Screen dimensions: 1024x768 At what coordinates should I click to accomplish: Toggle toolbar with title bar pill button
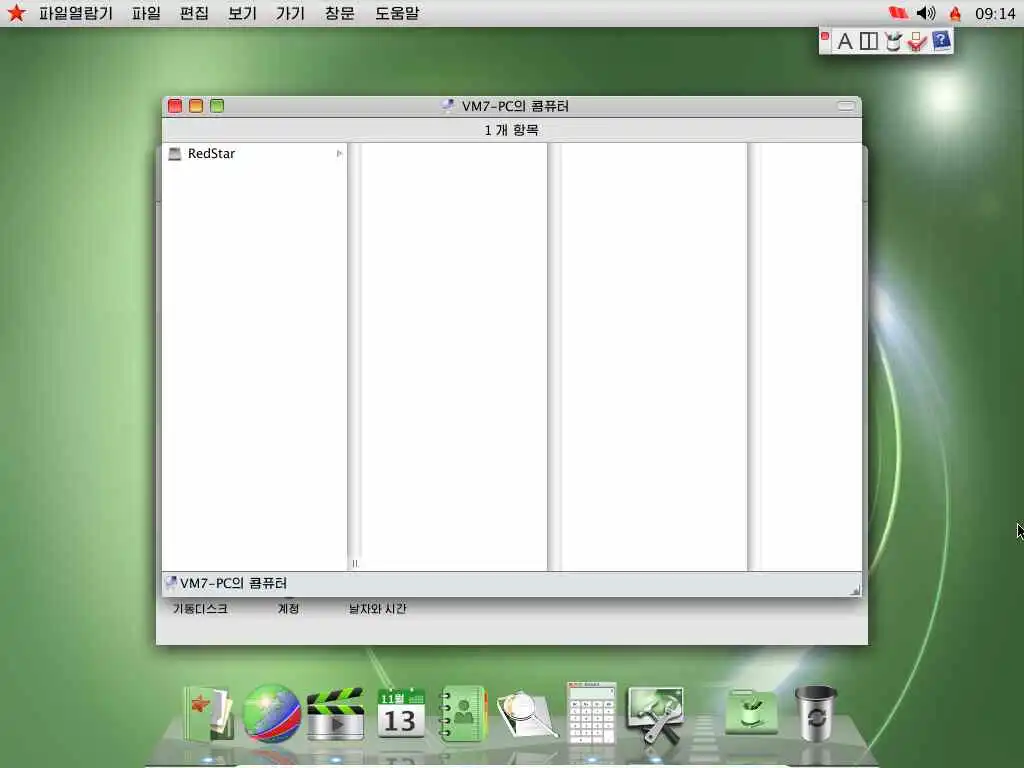point(846,106)
